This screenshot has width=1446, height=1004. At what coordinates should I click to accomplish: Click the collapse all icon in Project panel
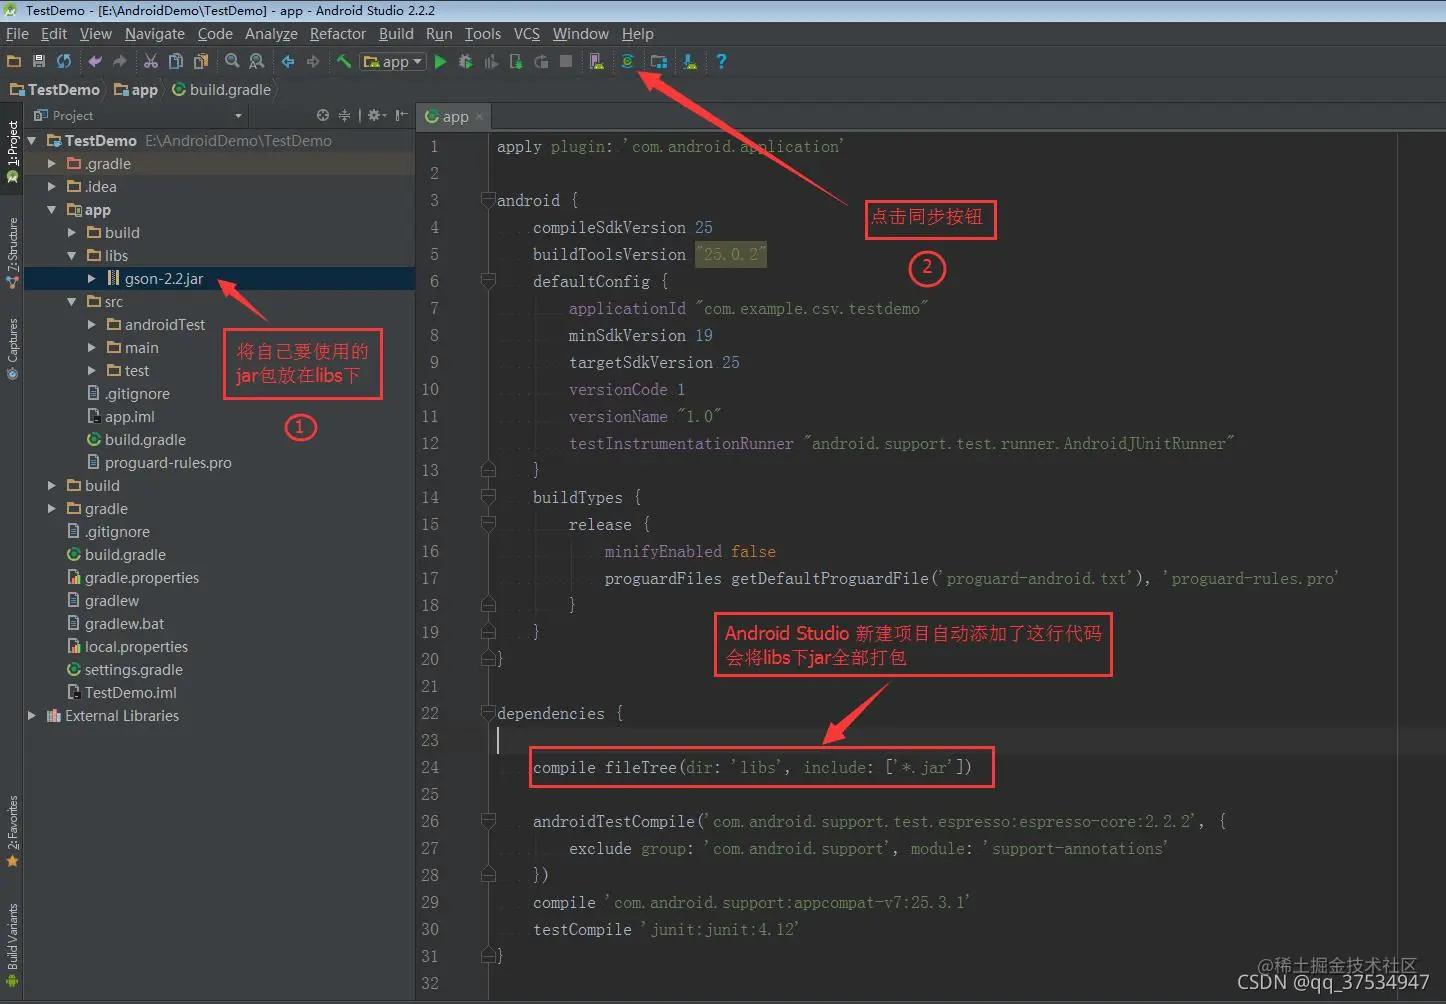[344, 115]
